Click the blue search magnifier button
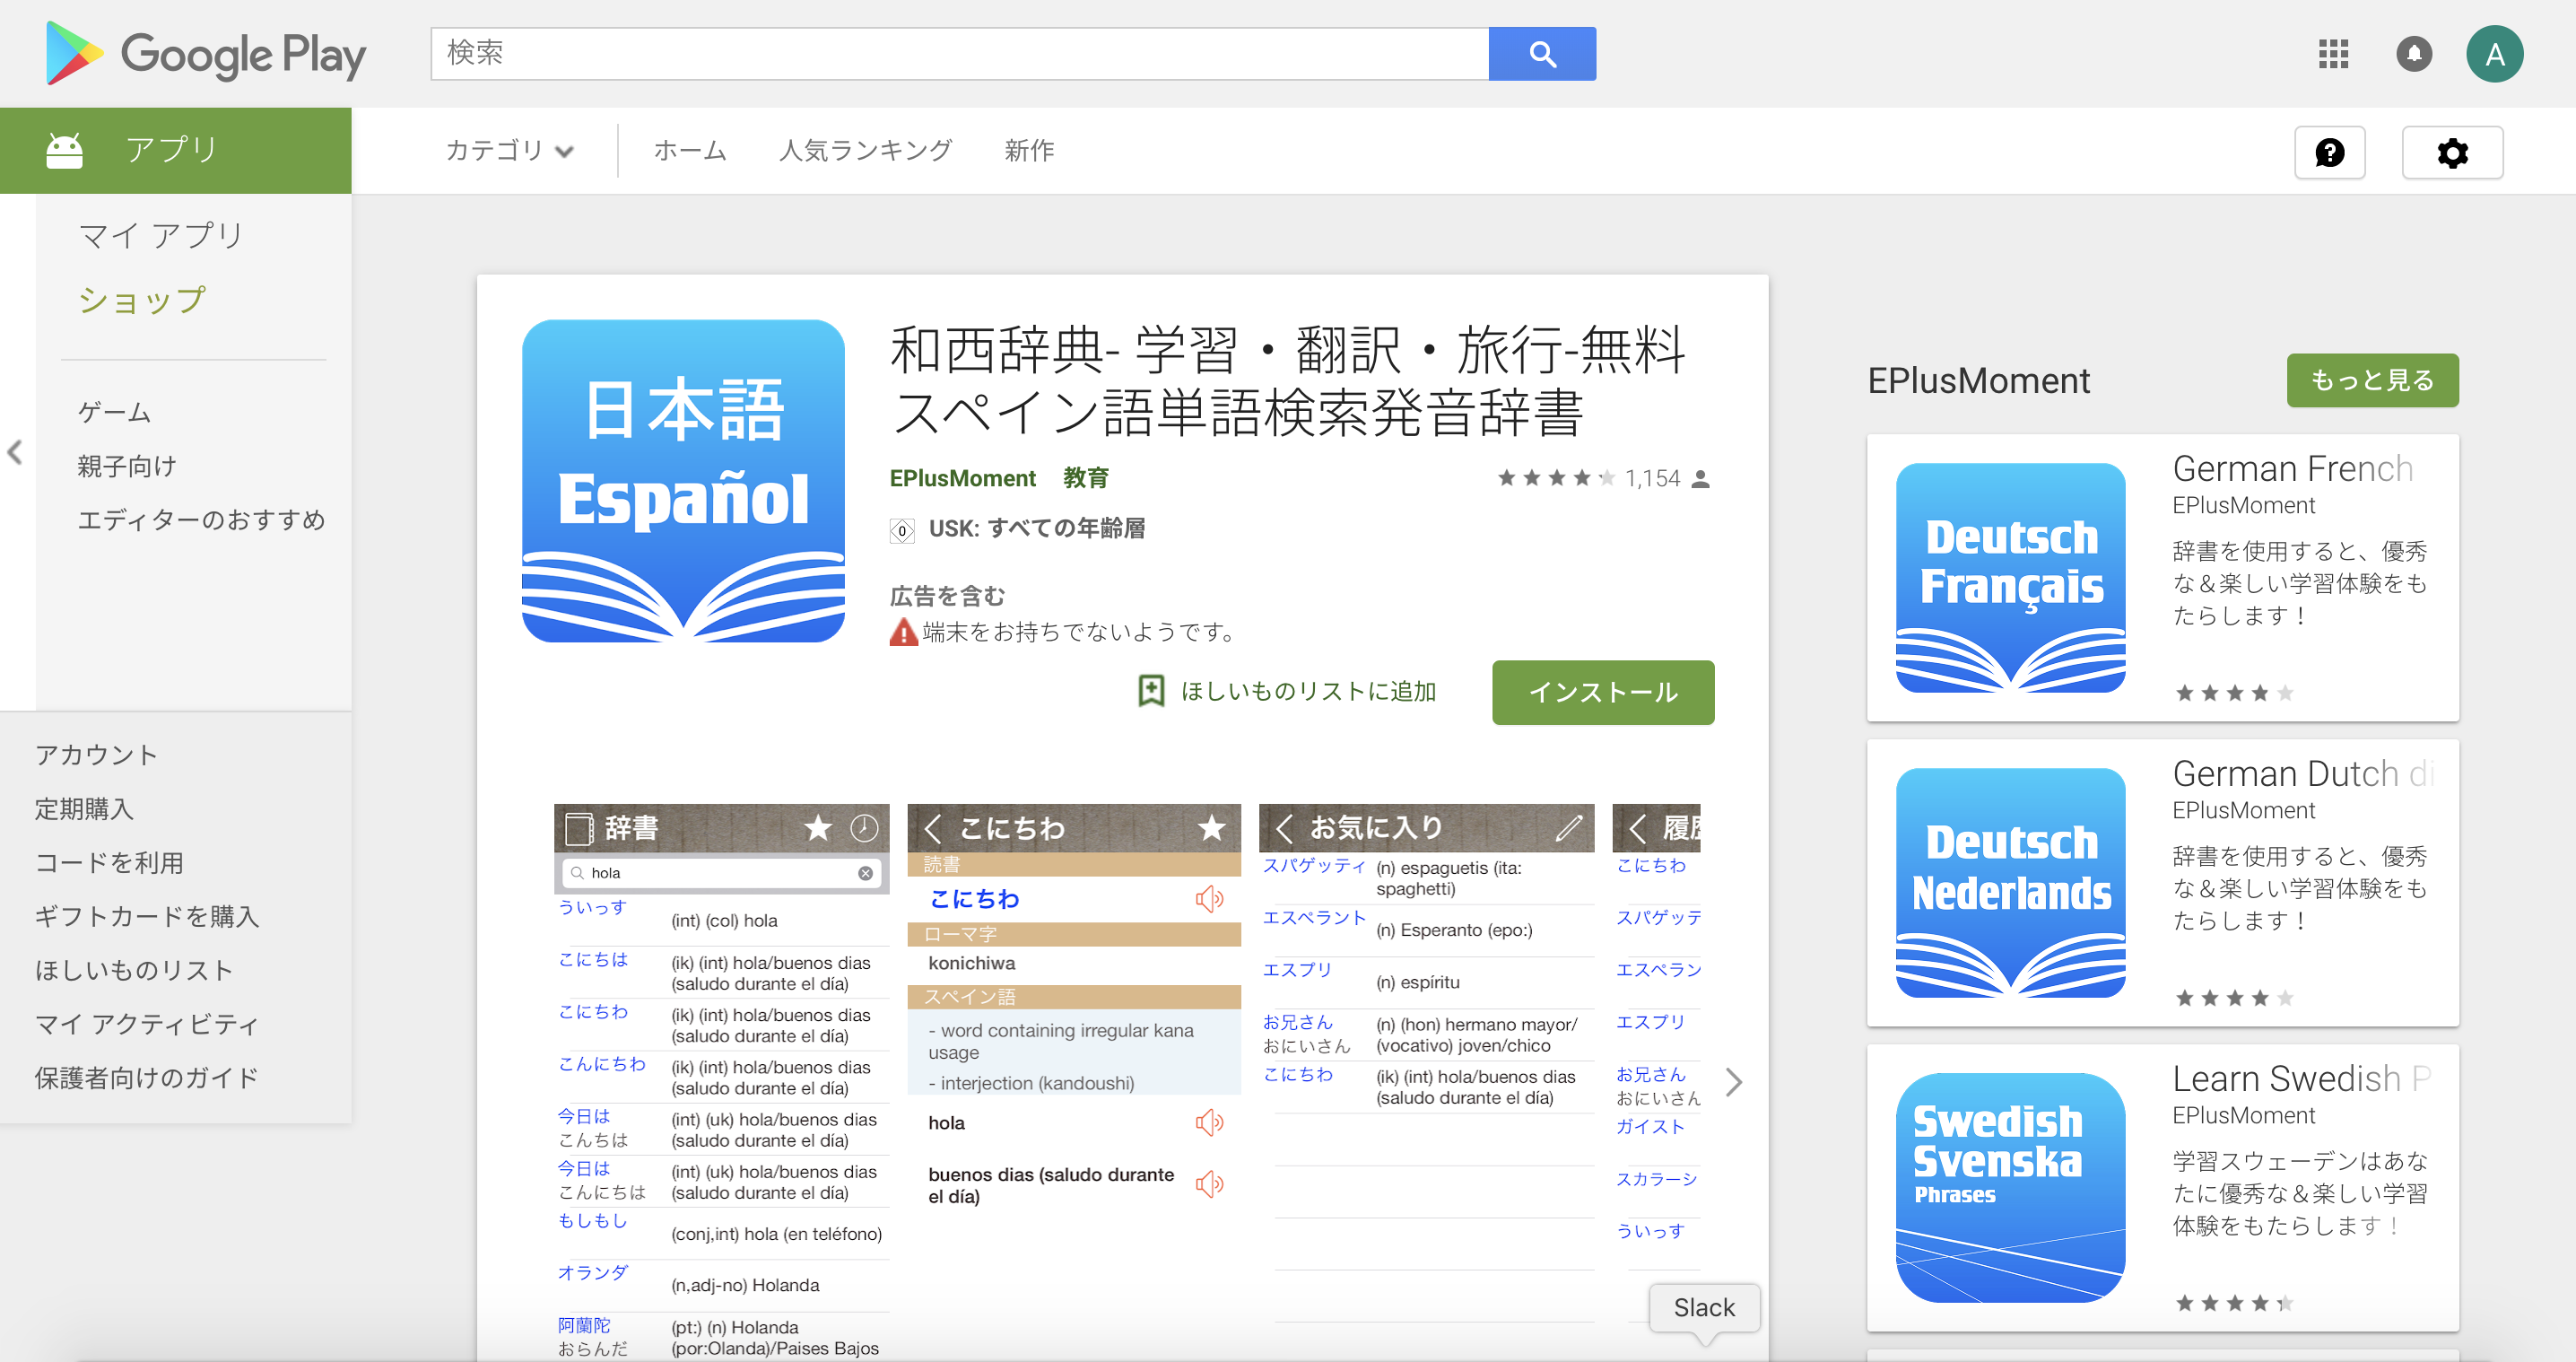 click(x=1542, y=54)
